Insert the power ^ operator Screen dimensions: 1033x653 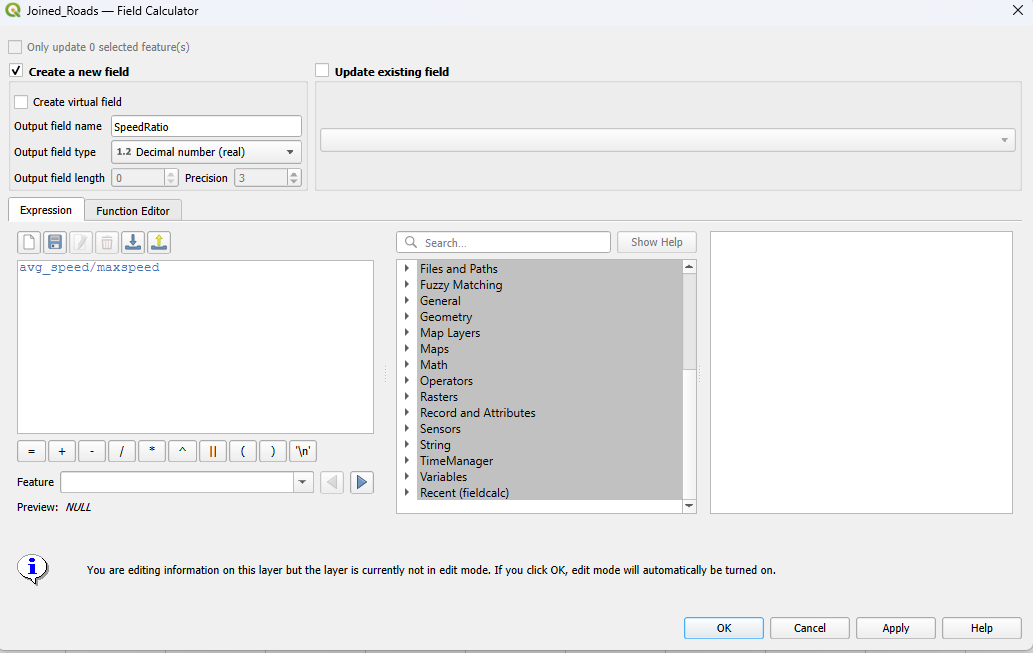coord(182,451)
